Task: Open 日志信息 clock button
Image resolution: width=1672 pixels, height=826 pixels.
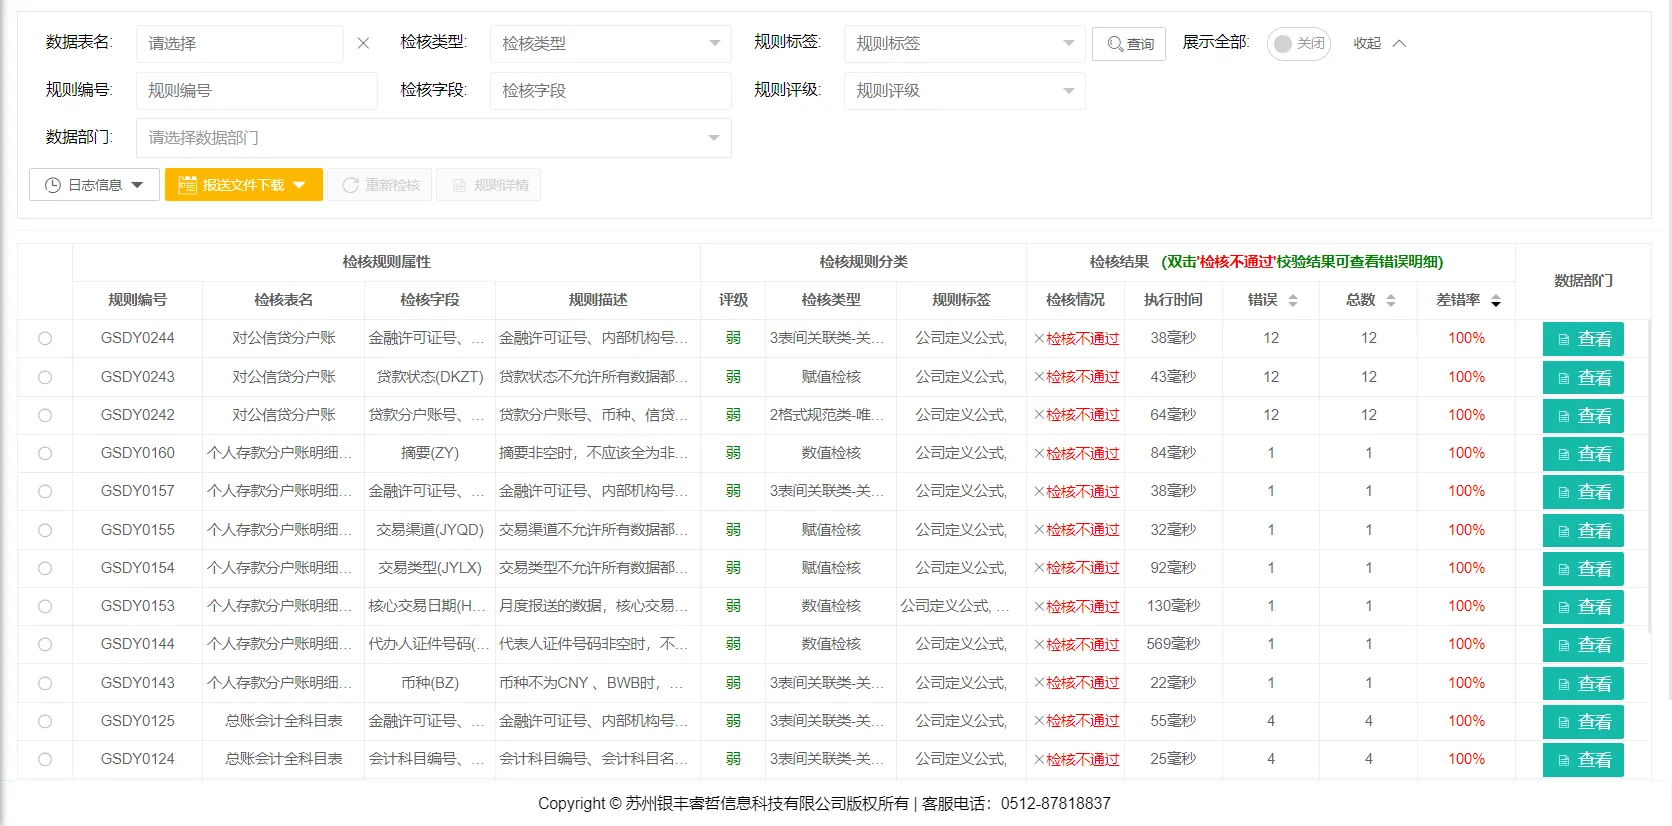Action: 94,185
